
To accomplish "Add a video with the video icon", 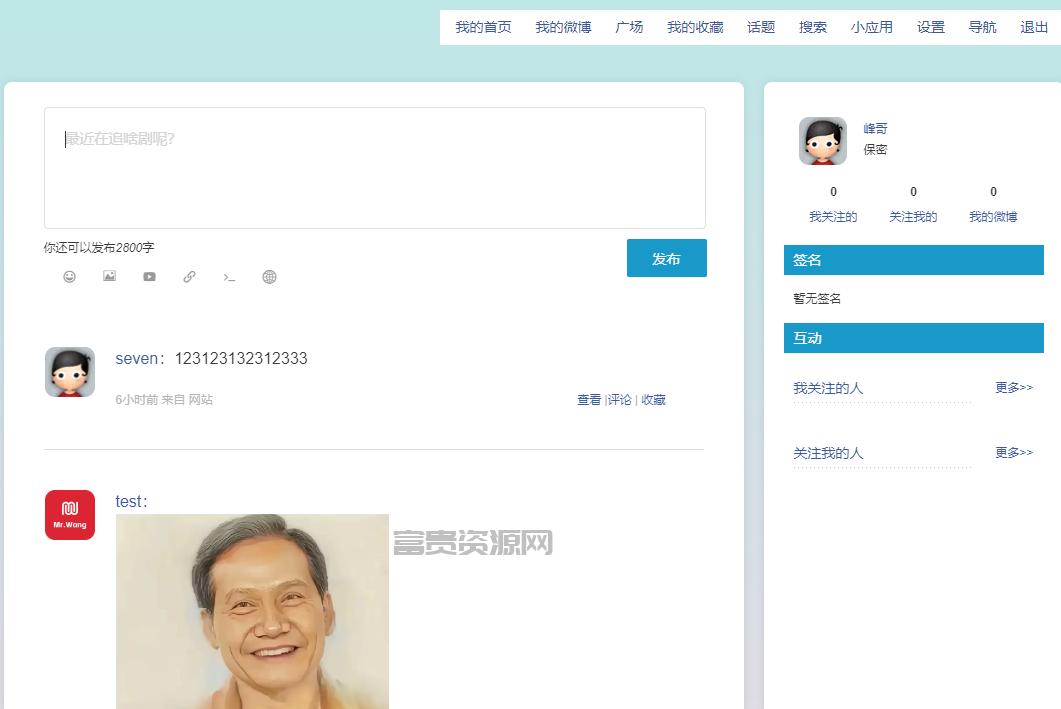I will pos(150,277).
